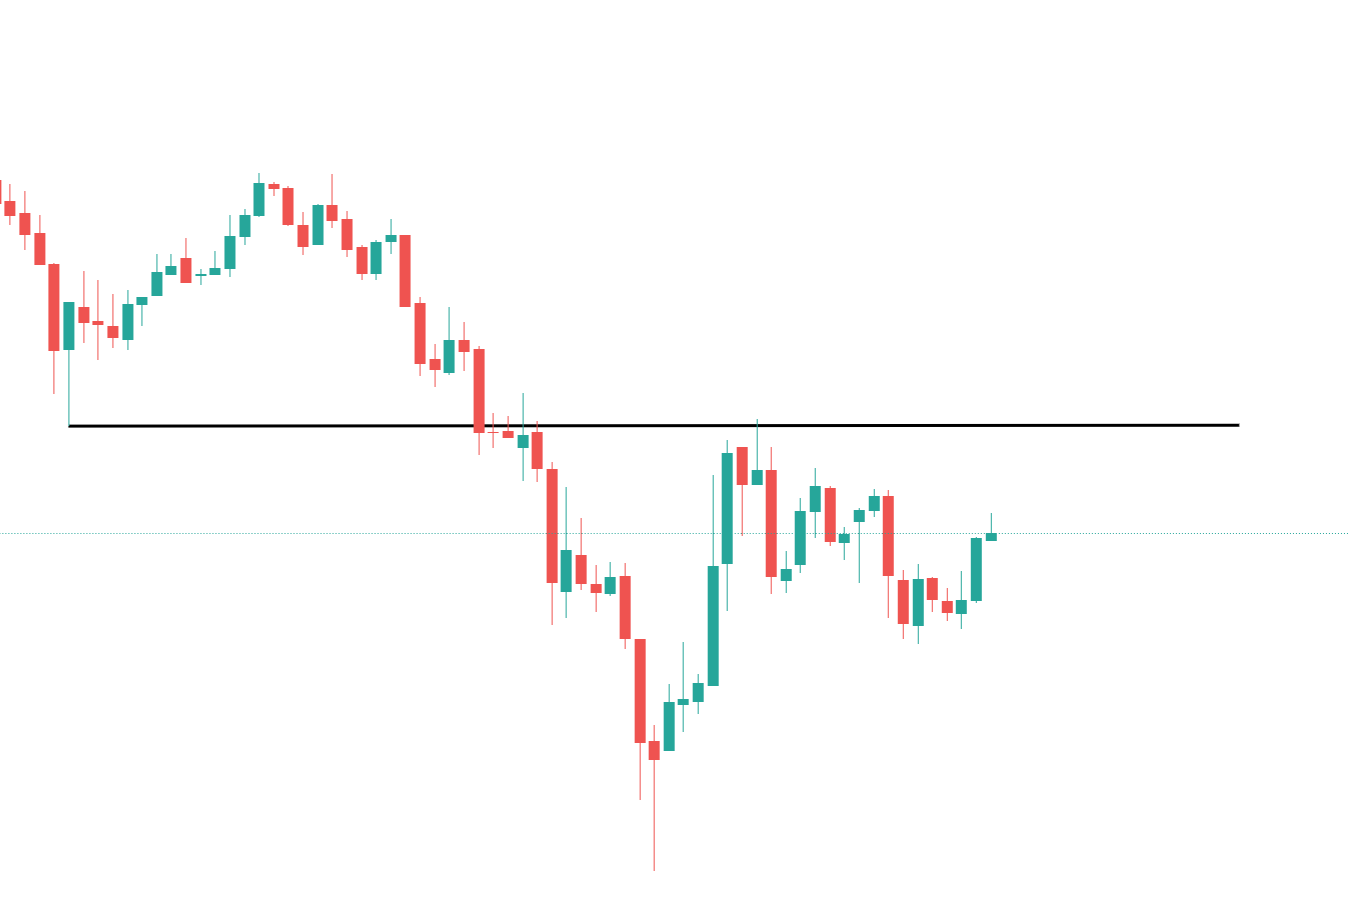The height and width of the screenshot is (914, 1349).
Task: Select the large red candle before the line's starting candle
Action: pyautogui.click(x=54, y=307)
